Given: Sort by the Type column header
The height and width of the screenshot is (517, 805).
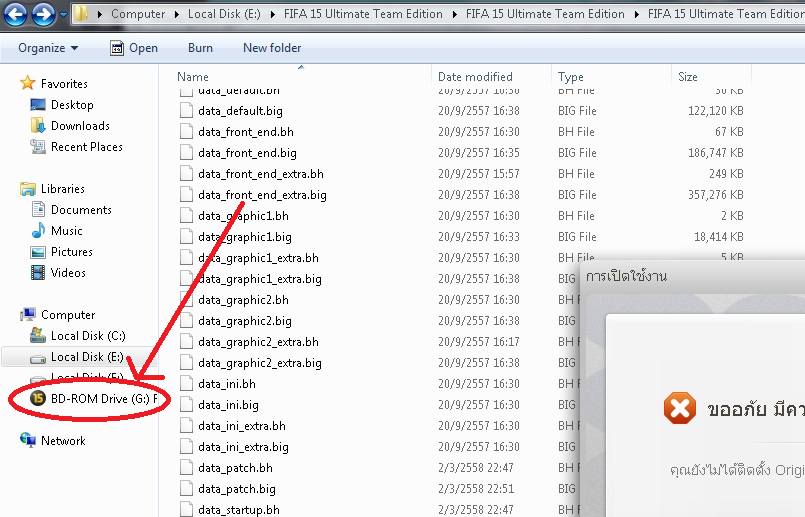Looking at the screenshot, I should [x=570, y=77].
